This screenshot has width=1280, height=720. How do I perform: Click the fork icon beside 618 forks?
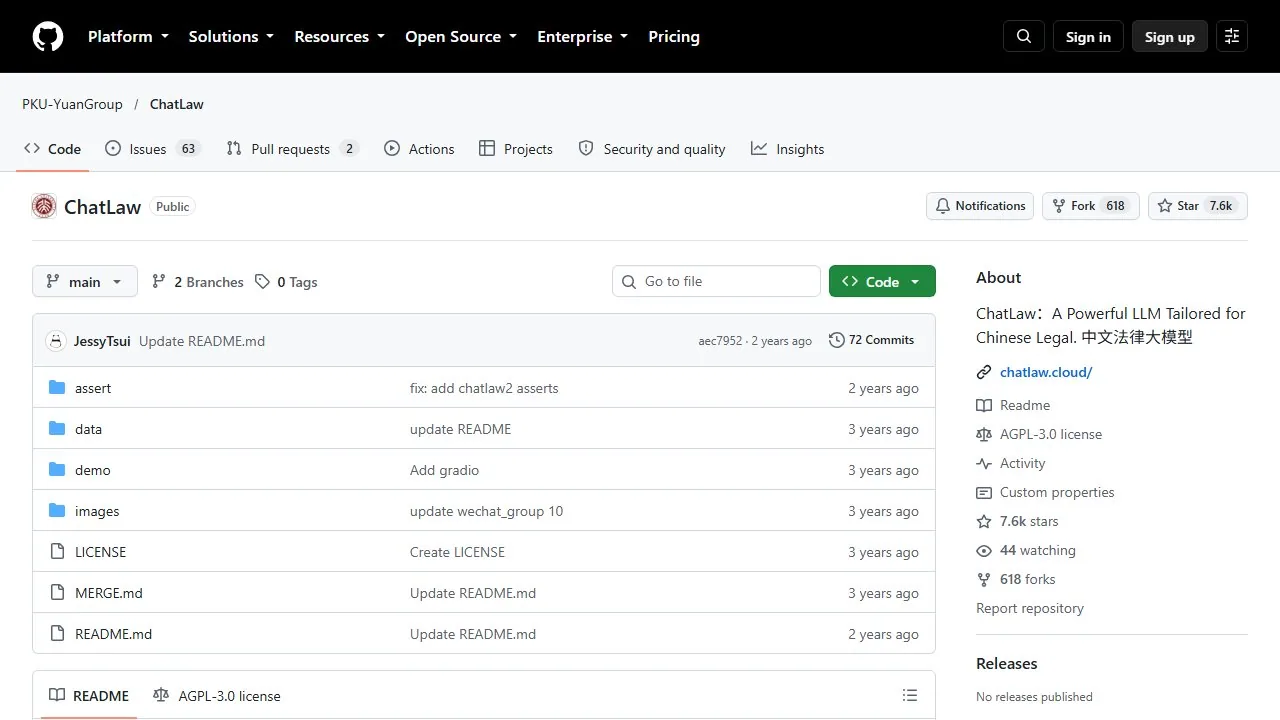[x=984, y=579]
